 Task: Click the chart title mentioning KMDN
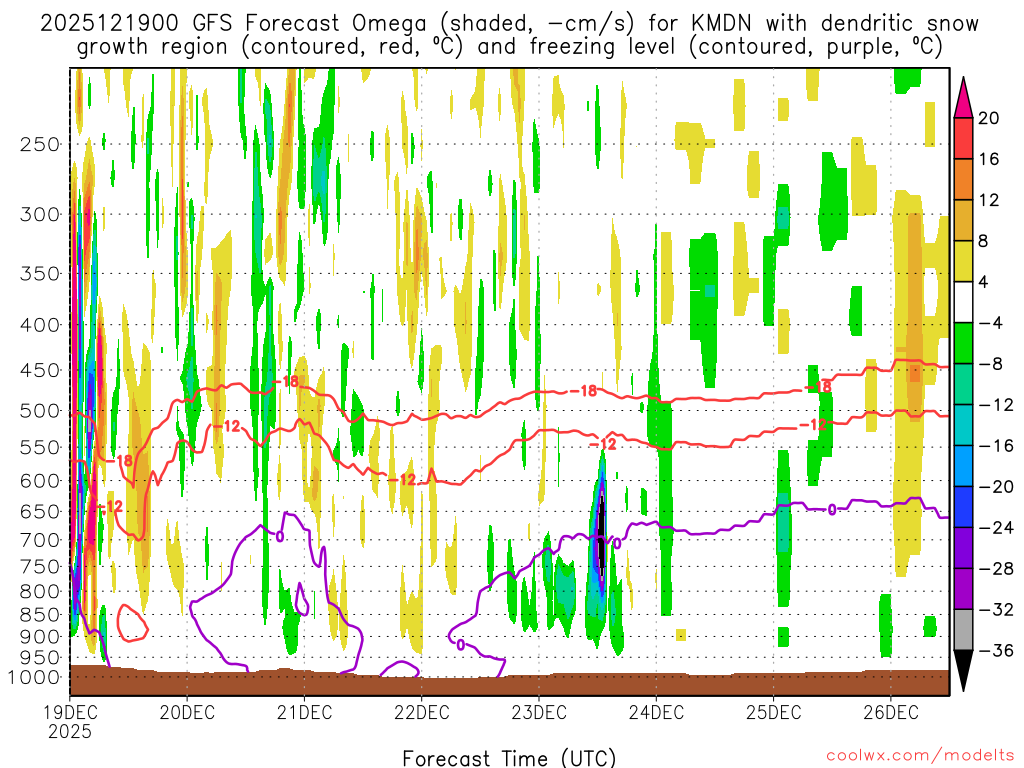point(509,24)
